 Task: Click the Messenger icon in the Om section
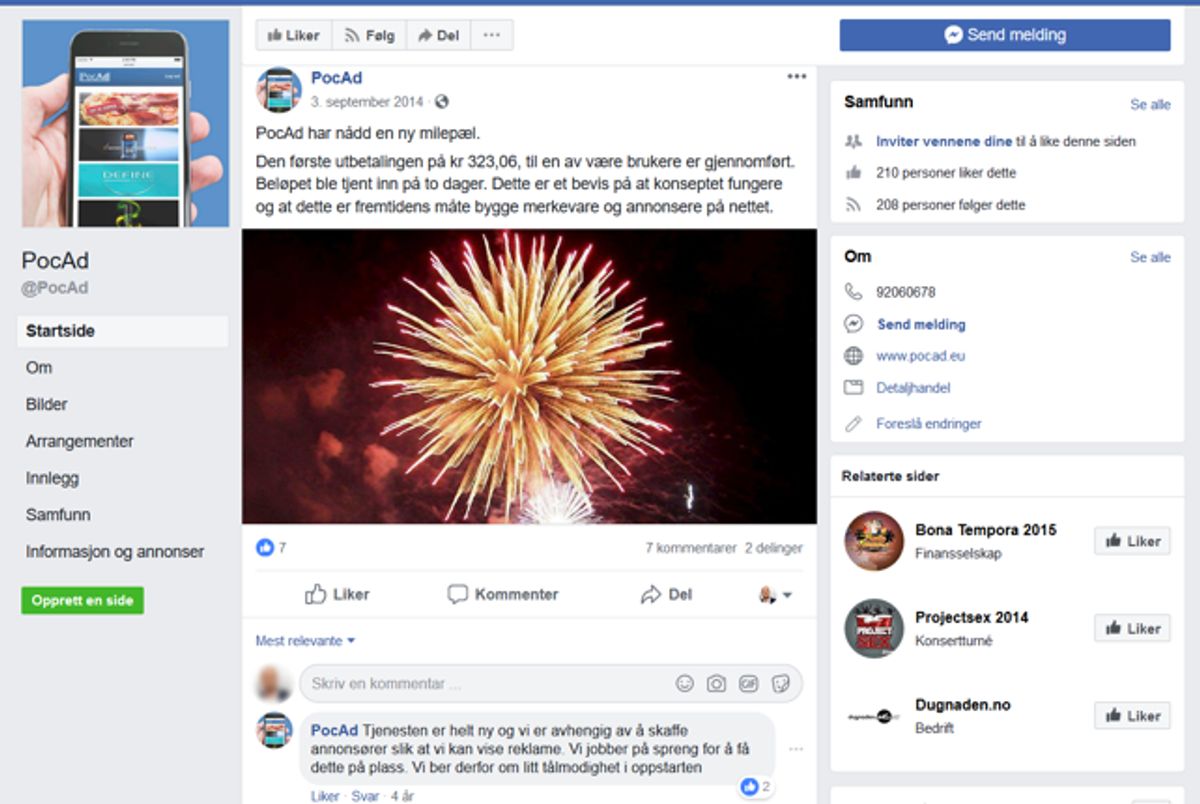click(x=853, y=324)
